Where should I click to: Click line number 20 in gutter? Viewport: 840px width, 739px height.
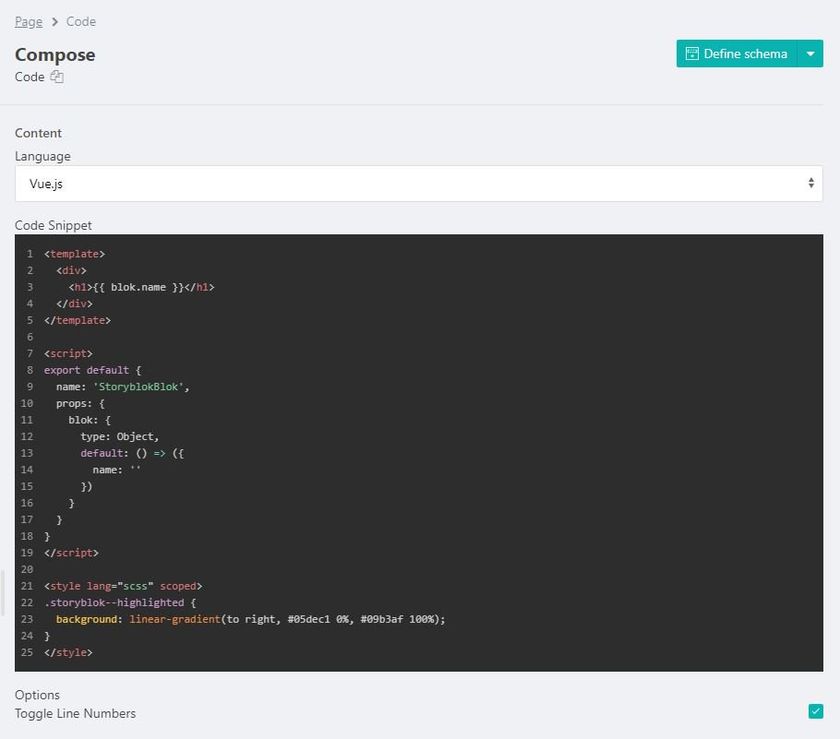coord(27,570)
